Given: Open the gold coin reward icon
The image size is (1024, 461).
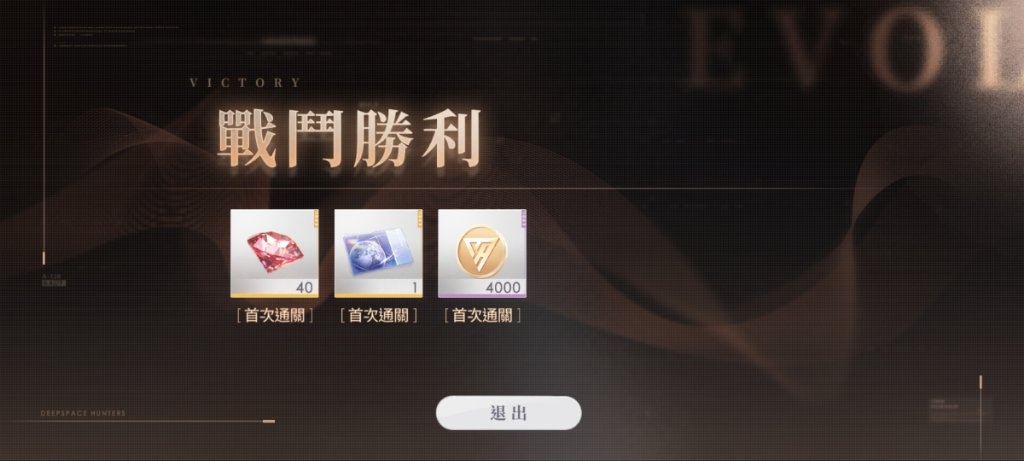Looking at the screenshot, I should (482, 251).
